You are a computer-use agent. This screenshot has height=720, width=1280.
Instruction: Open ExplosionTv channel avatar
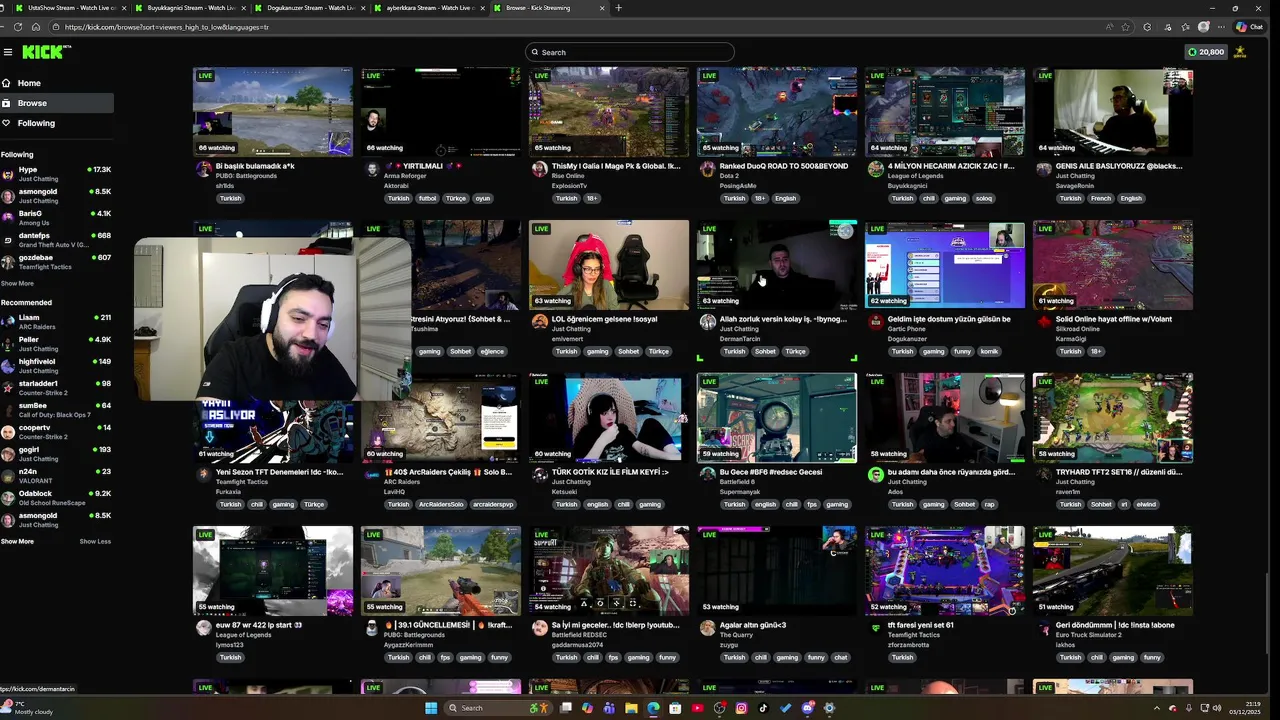pyautogui.click(x=540, y=169)
